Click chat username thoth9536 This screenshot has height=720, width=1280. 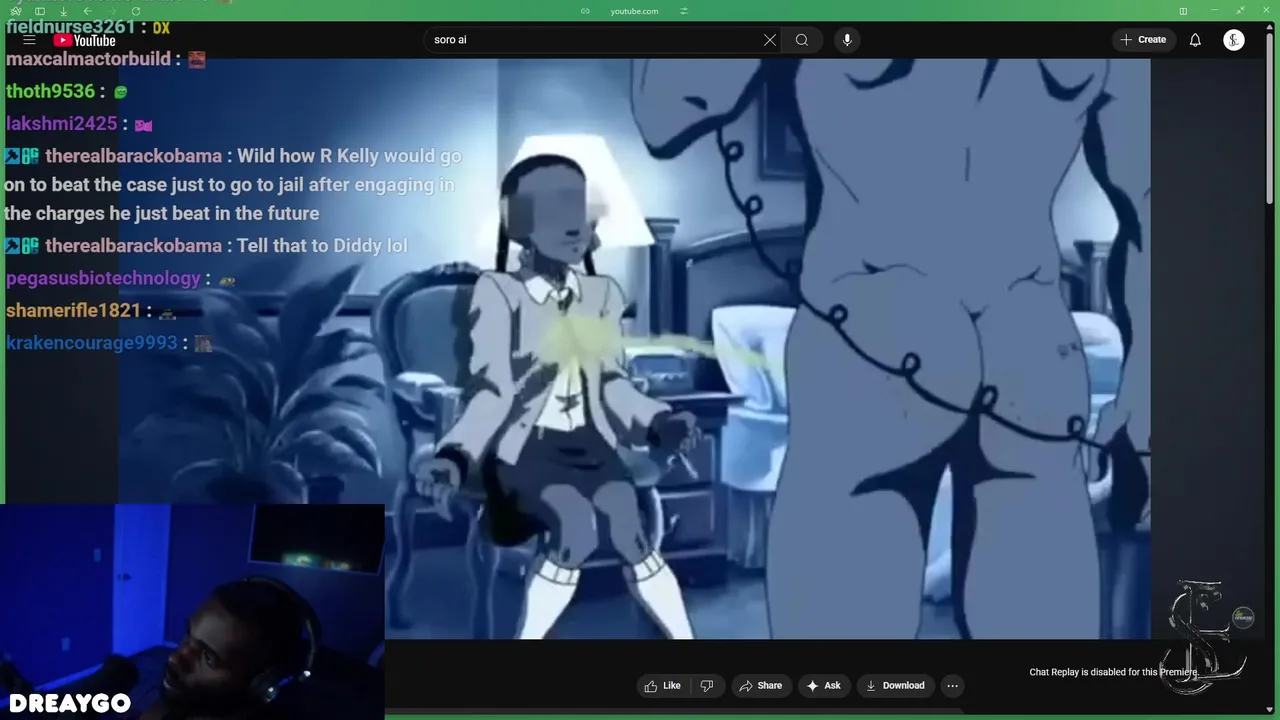50,91
